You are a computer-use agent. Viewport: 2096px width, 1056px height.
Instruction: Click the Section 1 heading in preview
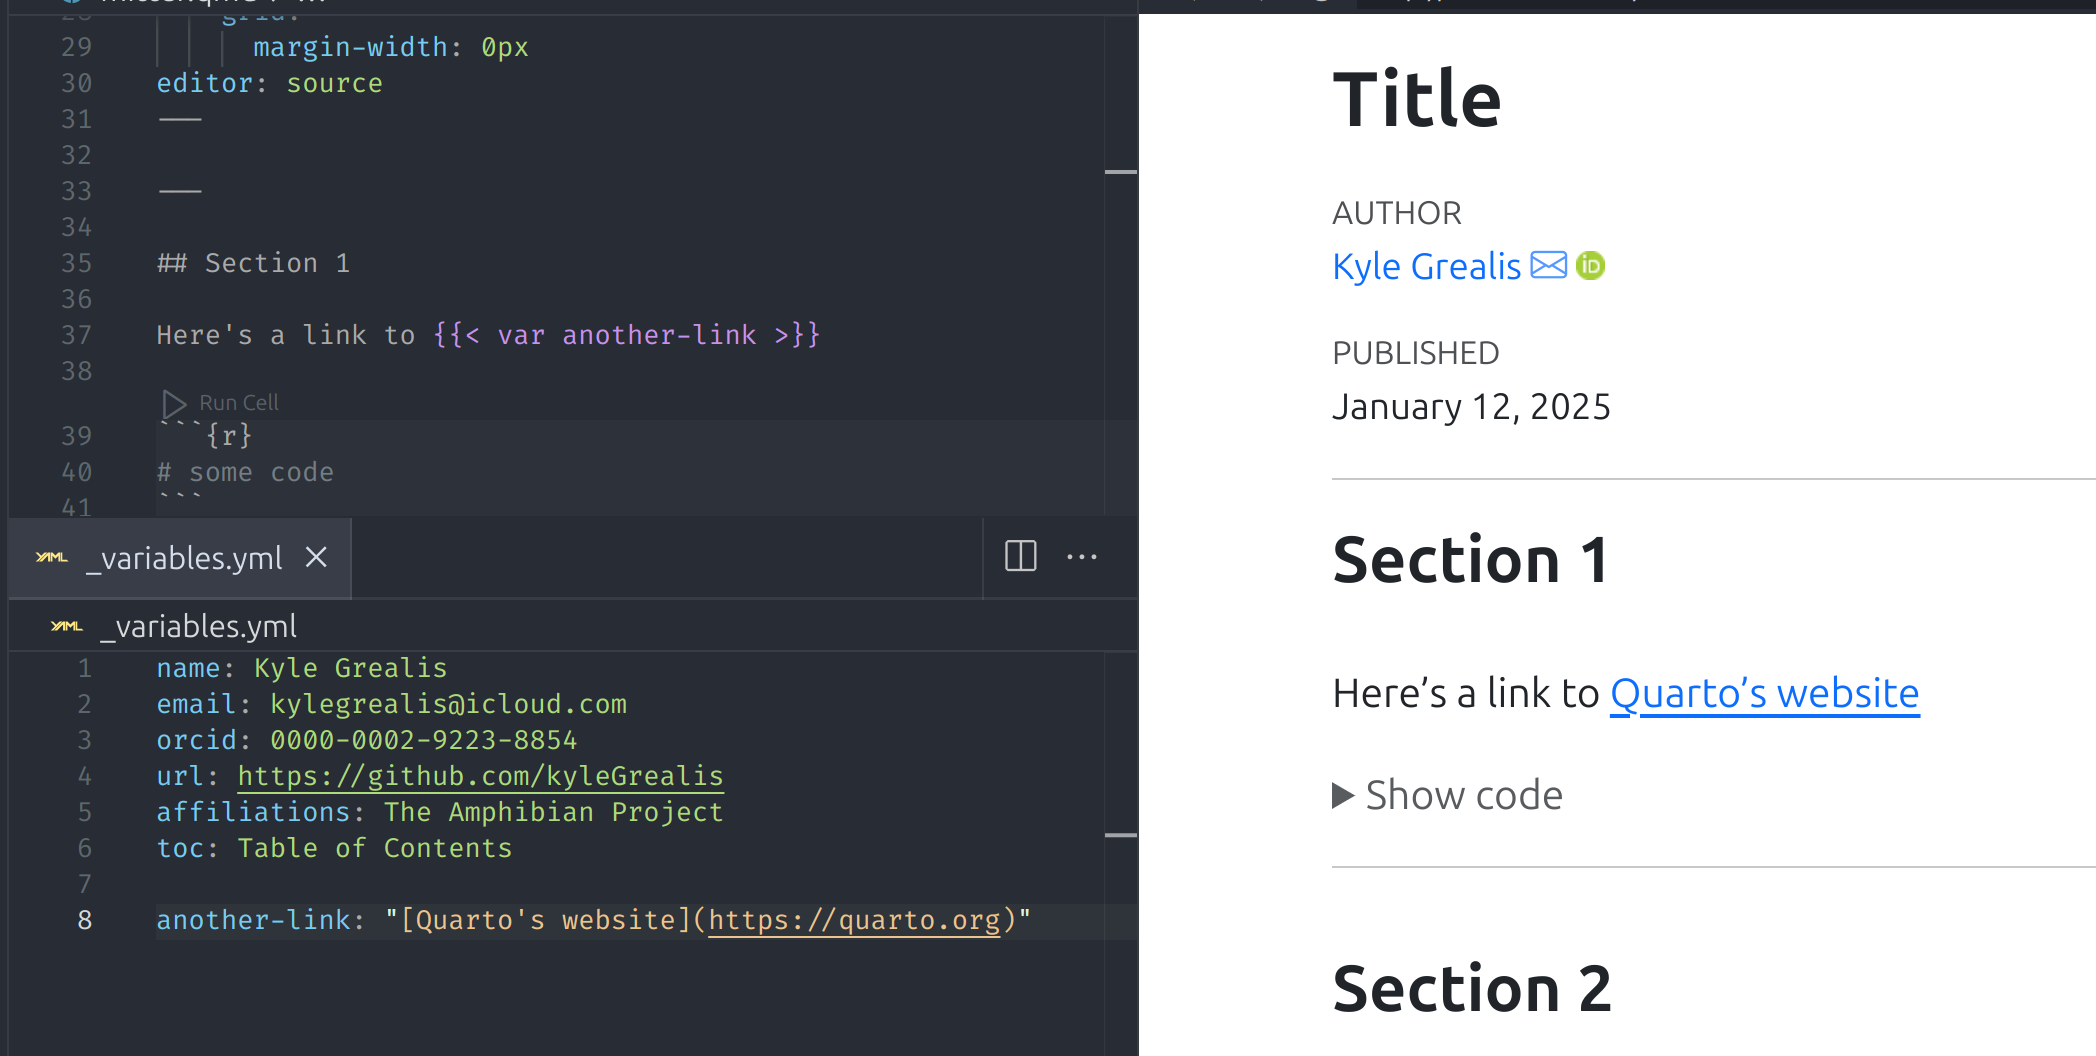coord(1470,560)
